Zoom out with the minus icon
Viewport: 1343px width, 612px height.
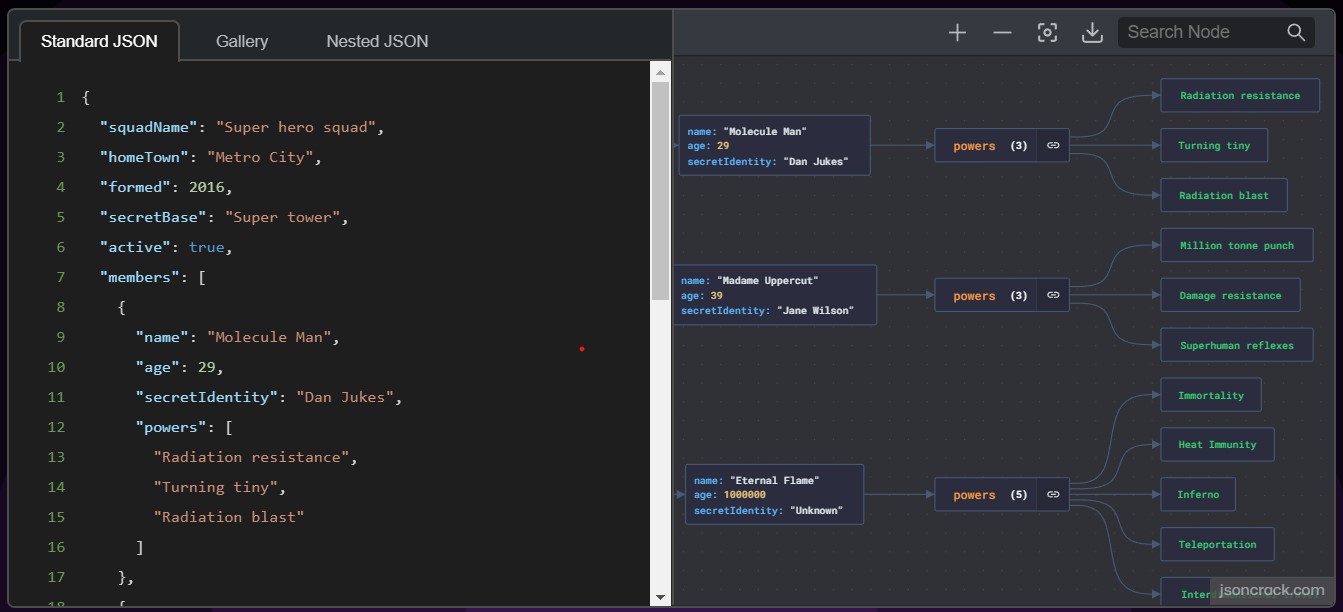1002,33
